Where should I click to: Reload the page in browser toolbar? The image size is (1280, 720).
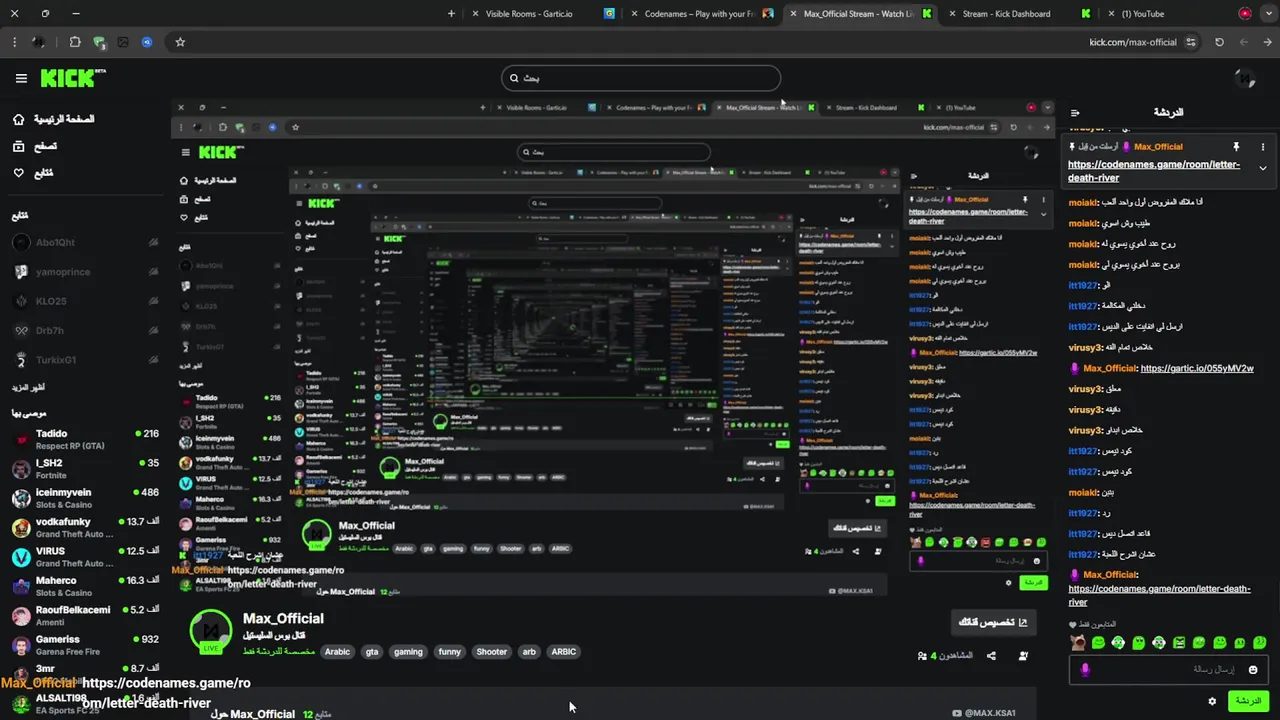point(1219,42)
